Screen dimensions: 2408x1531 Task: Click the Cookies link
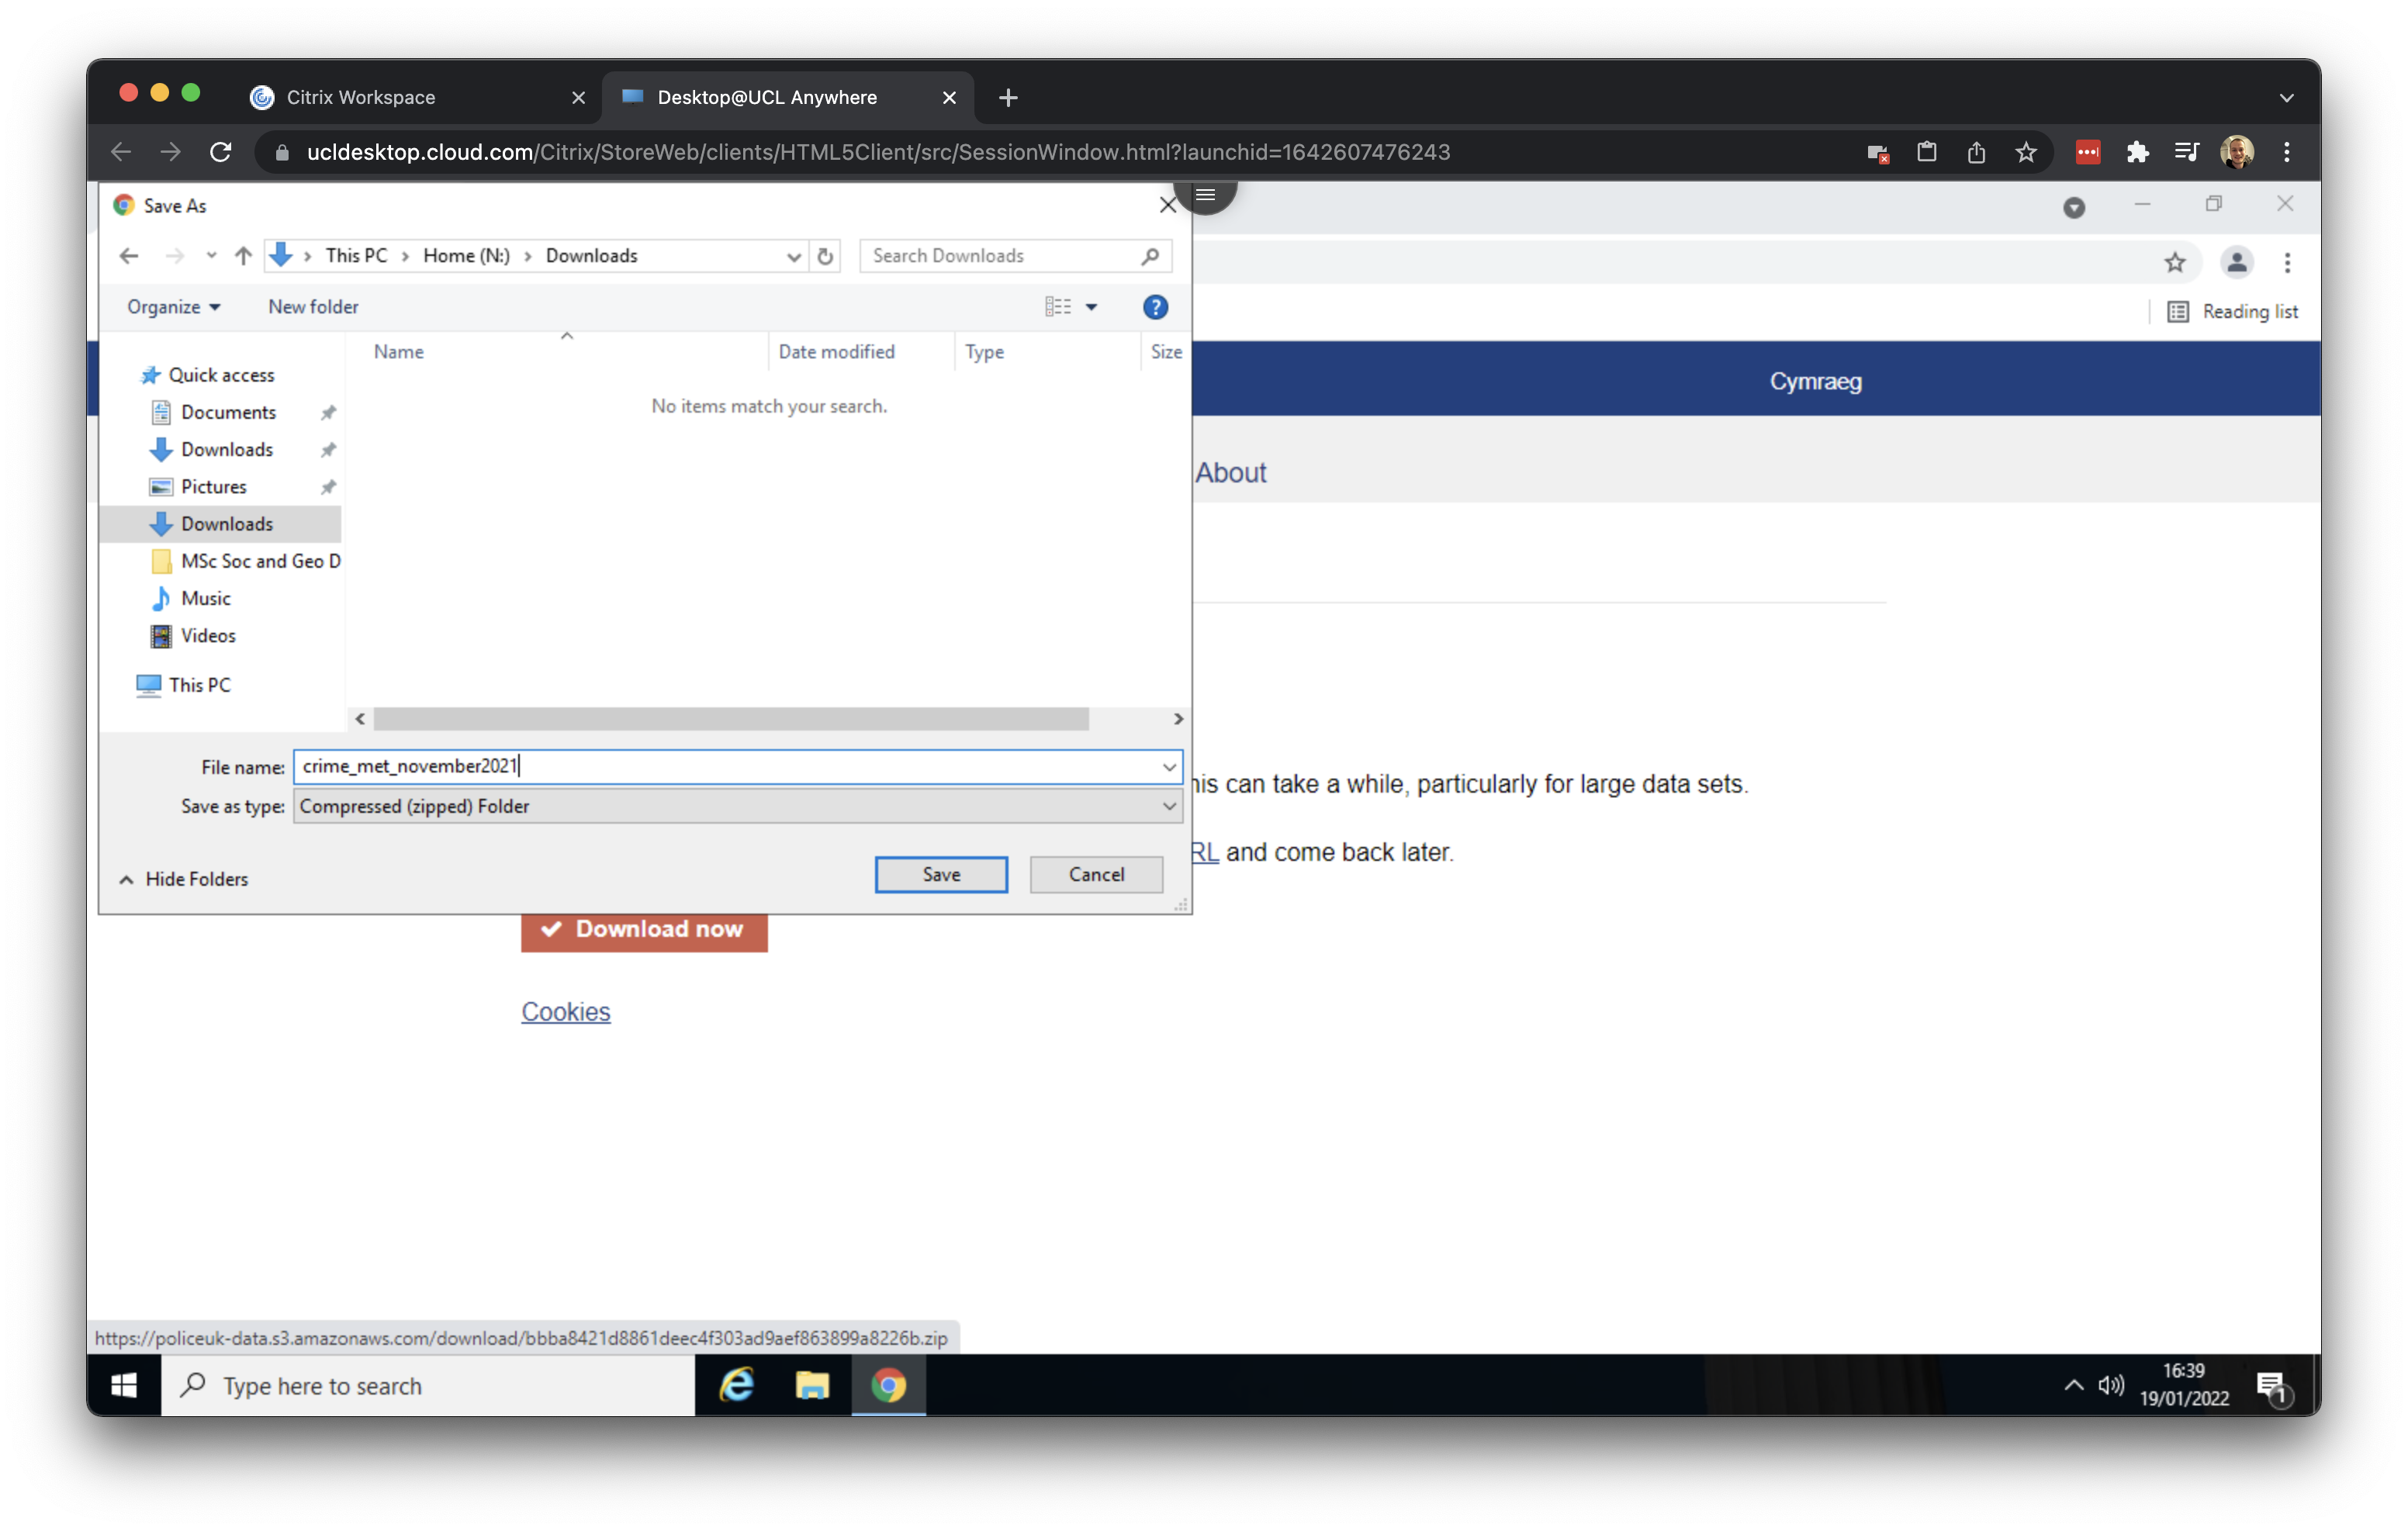[565, 1012]
